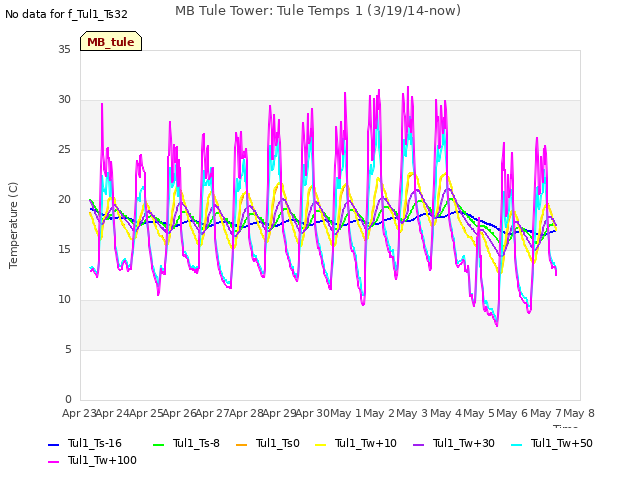Viewport: 640px width, 480px height.
Task: Click the chart title MB Tule Tower
Action: coord(318,11)
